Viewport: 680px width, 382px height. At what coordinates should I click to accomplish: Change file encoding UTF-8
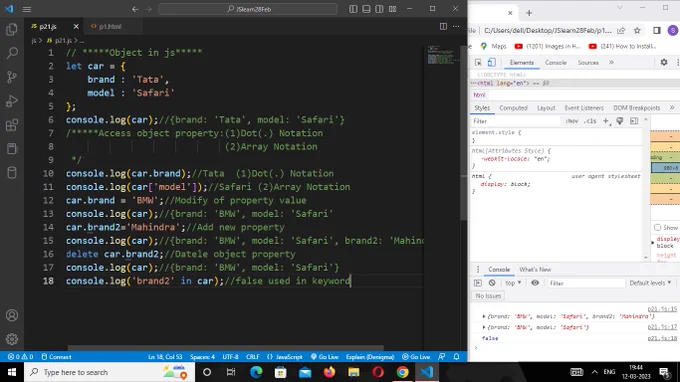[230, 357]
